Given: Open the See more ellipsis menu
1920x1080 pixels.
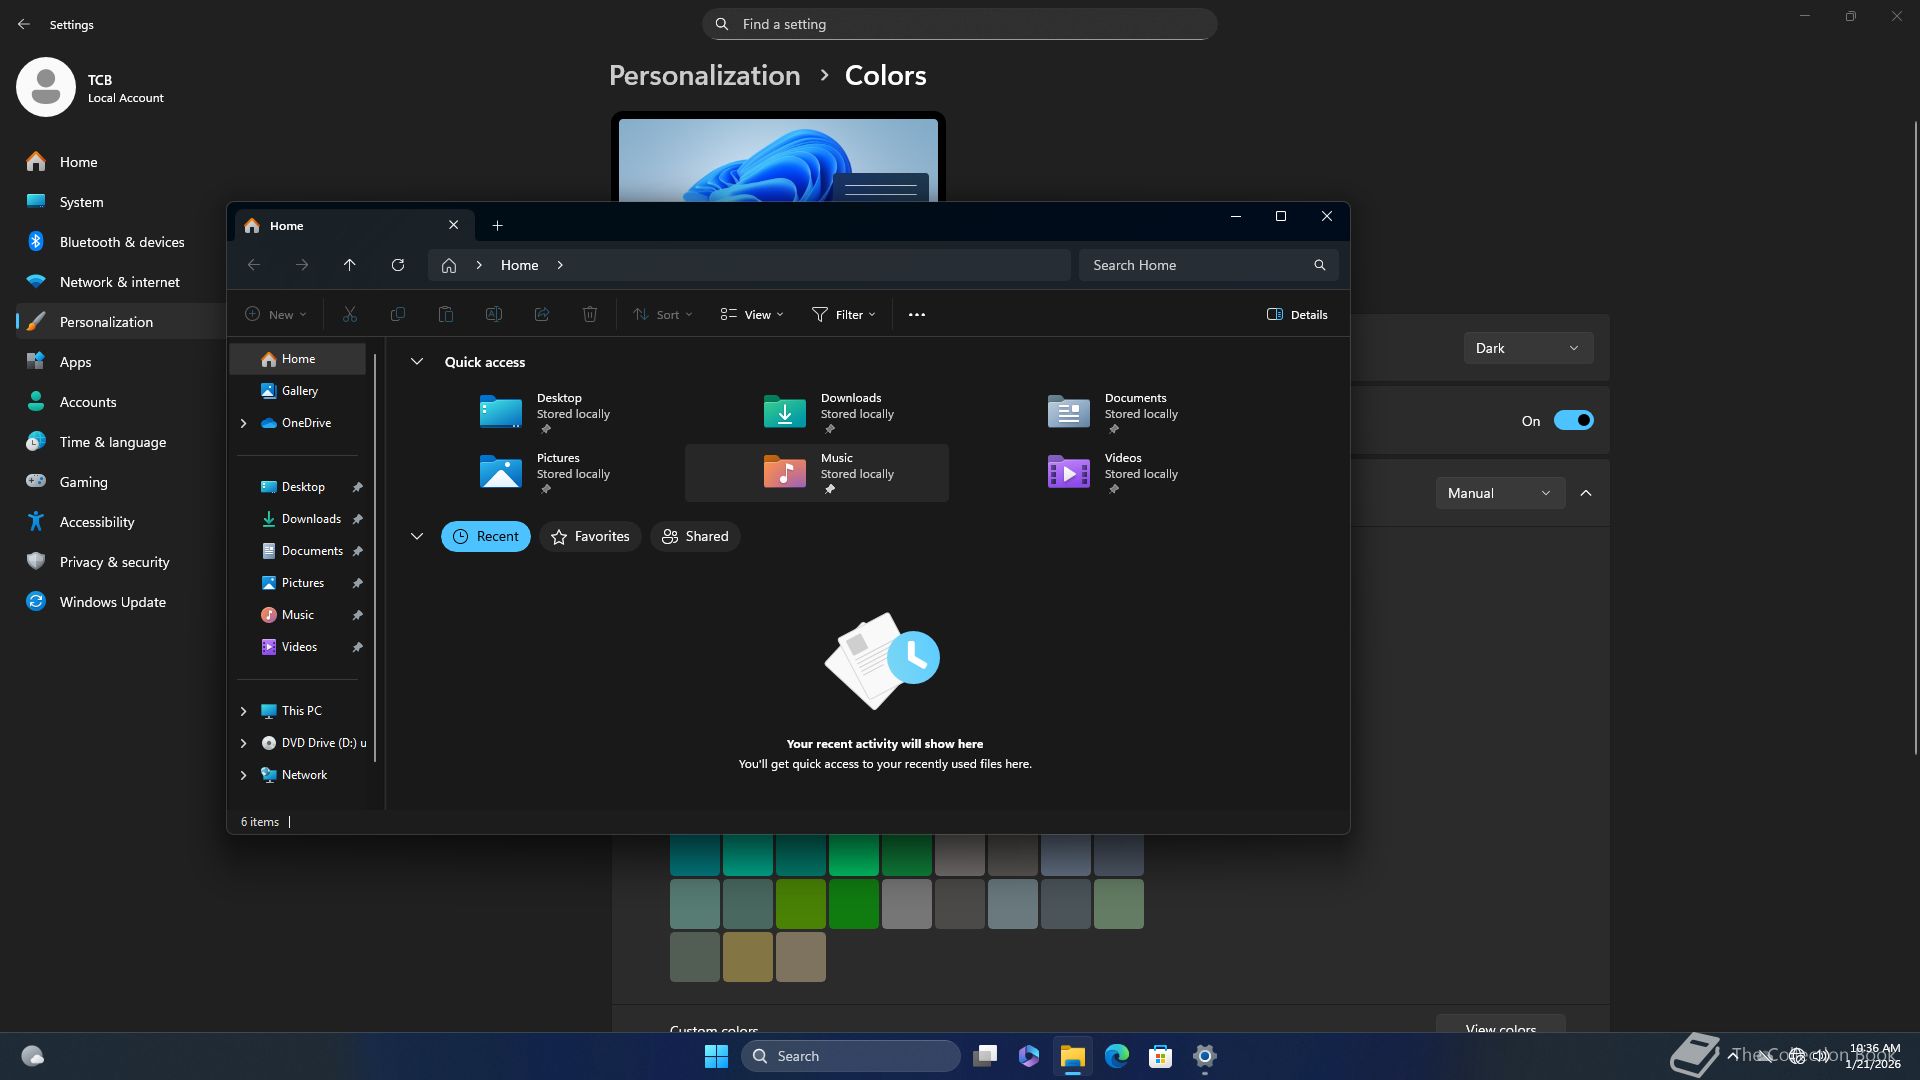Looking at the screenshot, I should [x=916, y=314].
